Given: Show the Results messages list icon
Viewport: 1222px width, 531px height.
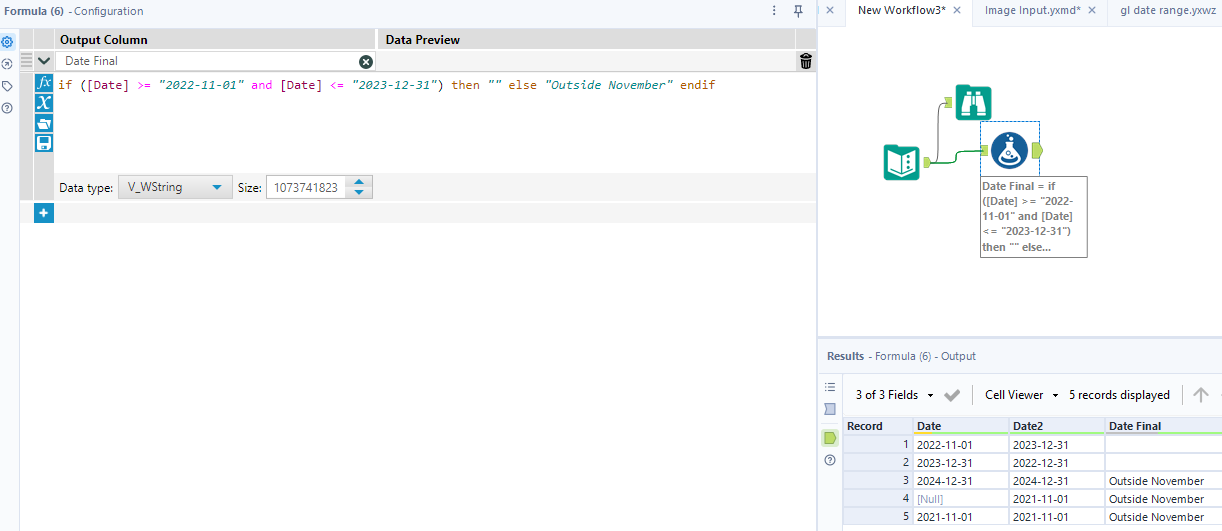Looking at the screenshot, I should click(830, 387).
